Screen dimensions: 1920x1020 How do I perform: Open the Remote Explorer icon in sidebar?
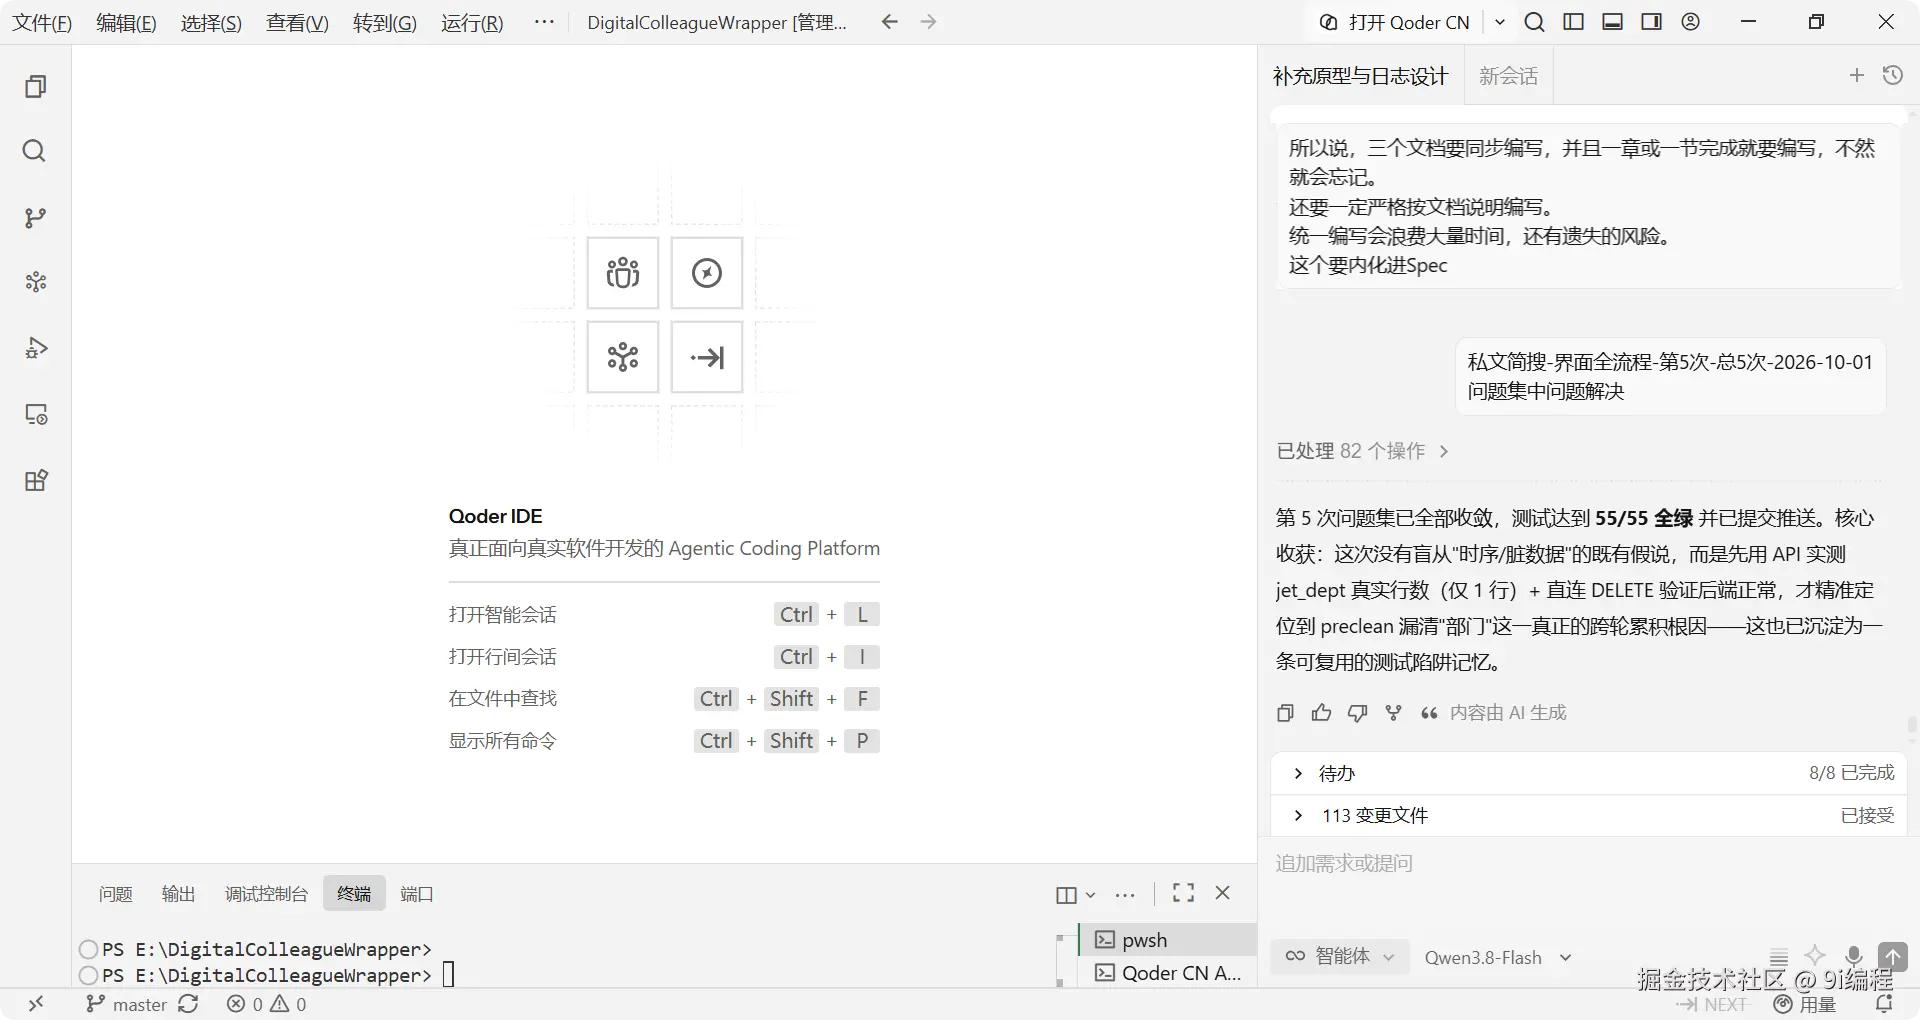click(35, 414)
